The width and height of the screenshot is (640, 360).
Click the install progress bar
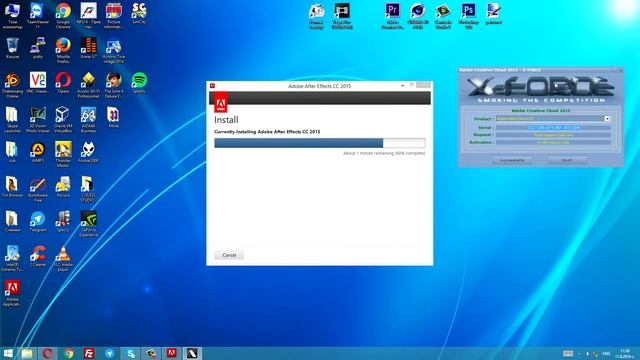point(320,143)
